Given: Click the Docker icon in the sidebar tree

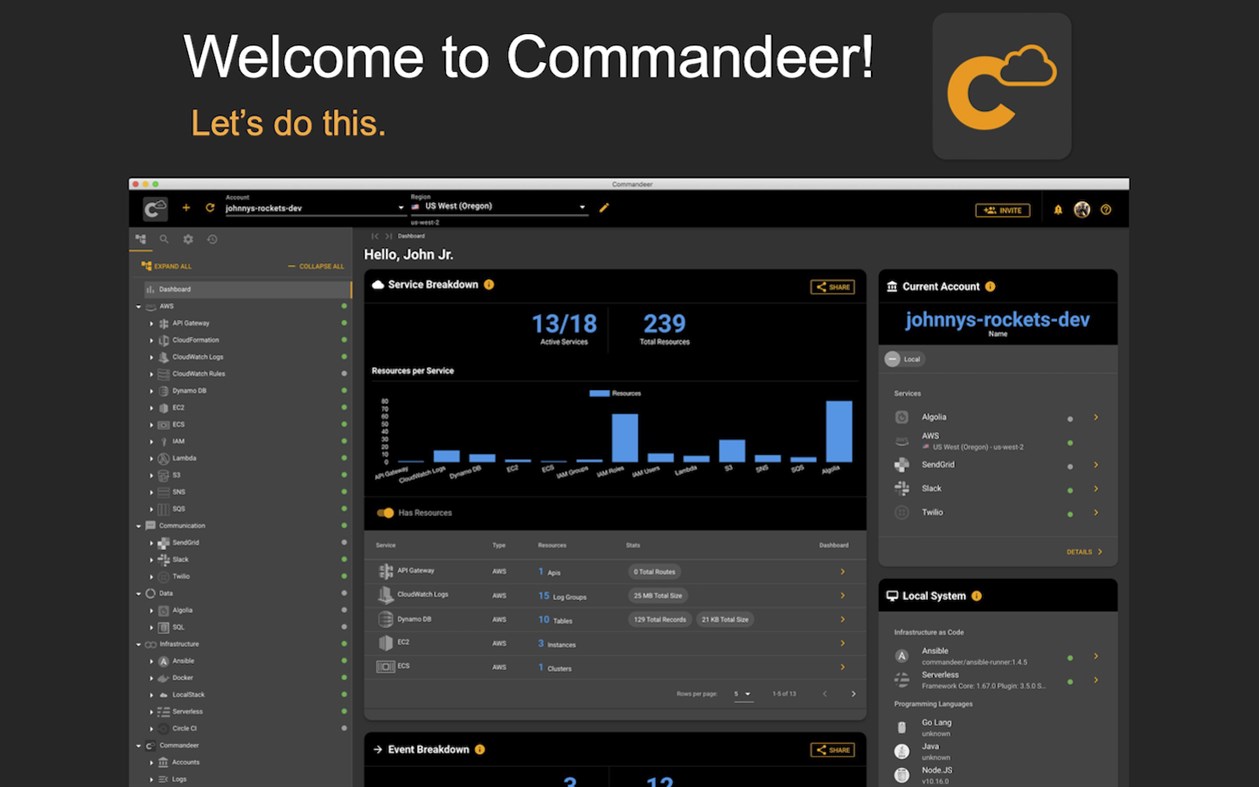Looking at the screenshot, I should (164, 678).
